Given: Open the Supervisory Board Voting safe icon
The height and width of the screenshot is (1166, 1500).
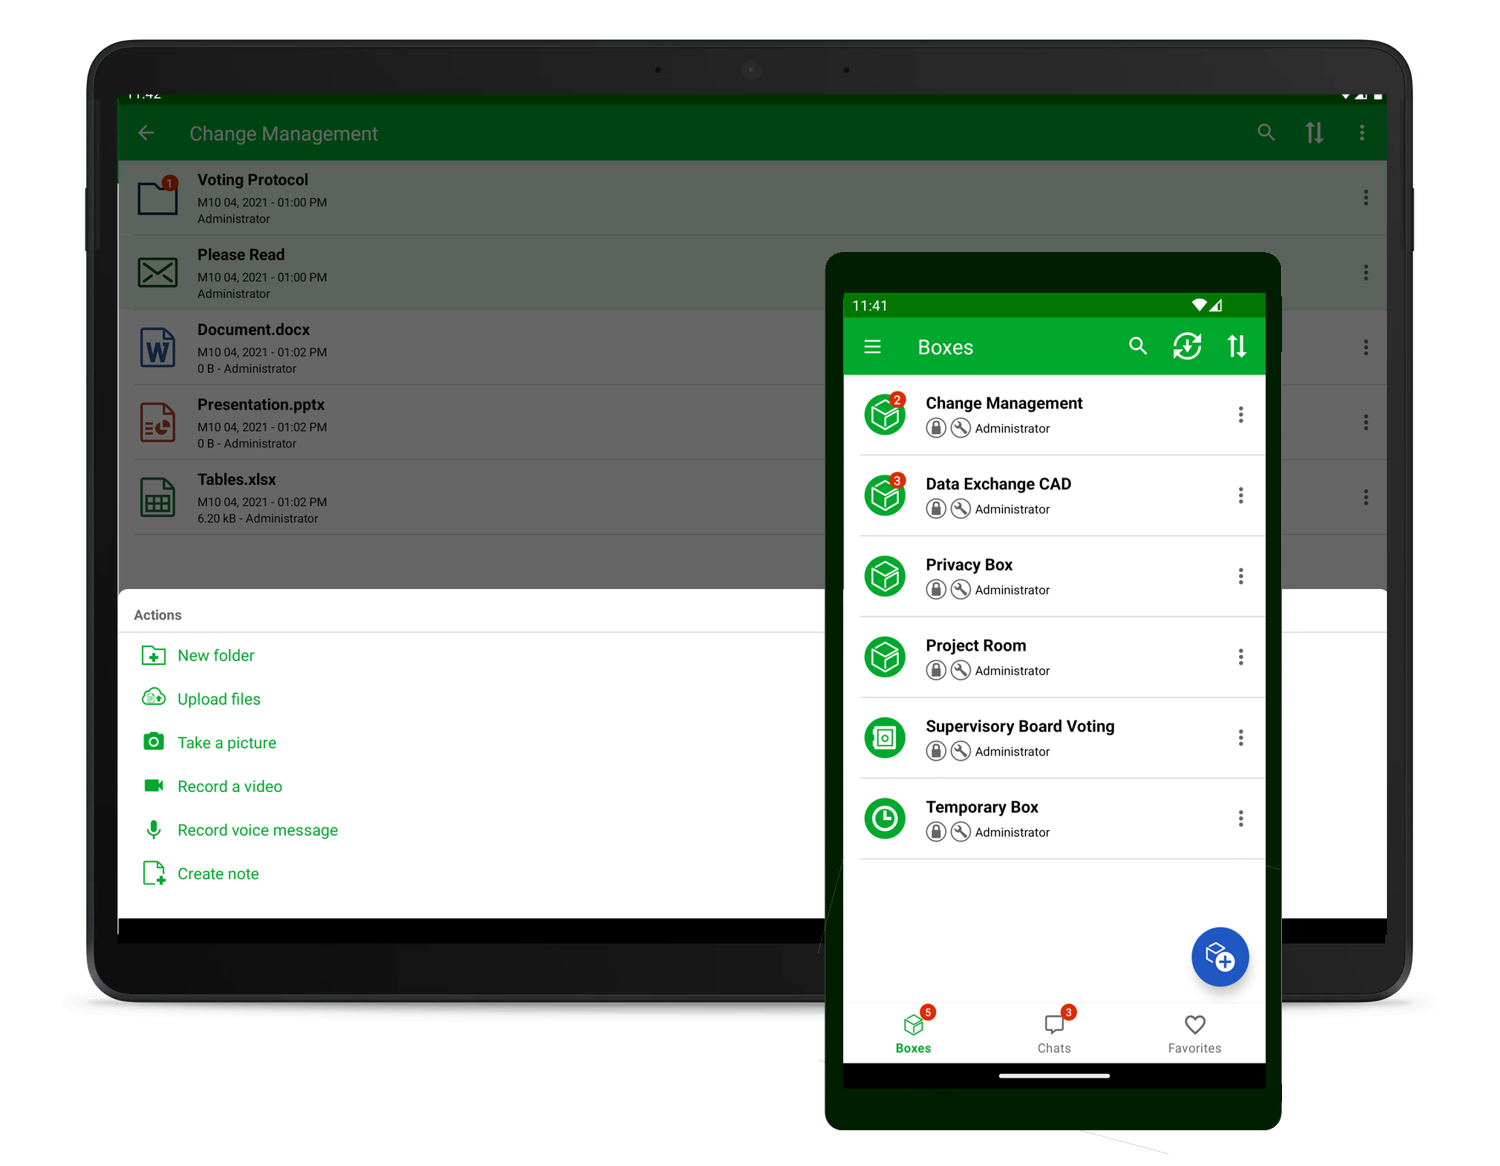Looking at the screenshot, I should pos(885,738).
